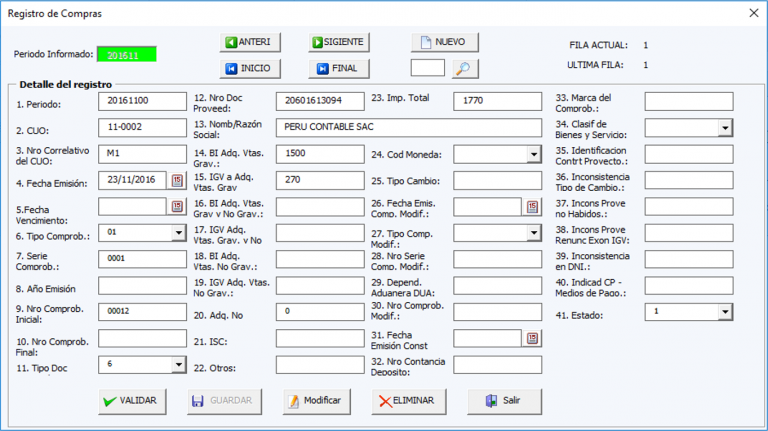
Task: Click the Modificar button
Action: click(x=314, y=401)
